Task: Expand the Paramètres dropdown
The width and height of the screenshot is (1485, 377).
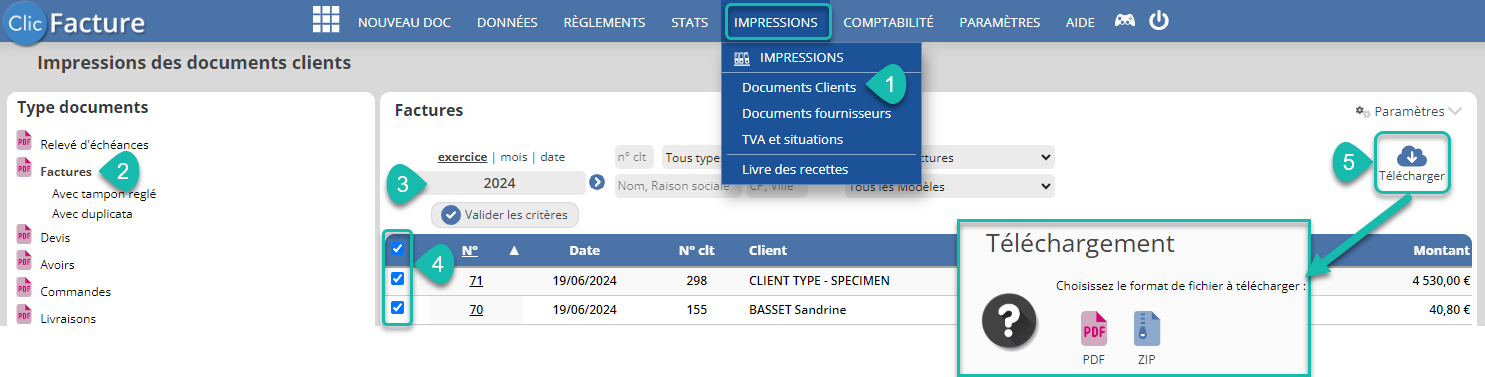Action: (x=1408, y=111)
